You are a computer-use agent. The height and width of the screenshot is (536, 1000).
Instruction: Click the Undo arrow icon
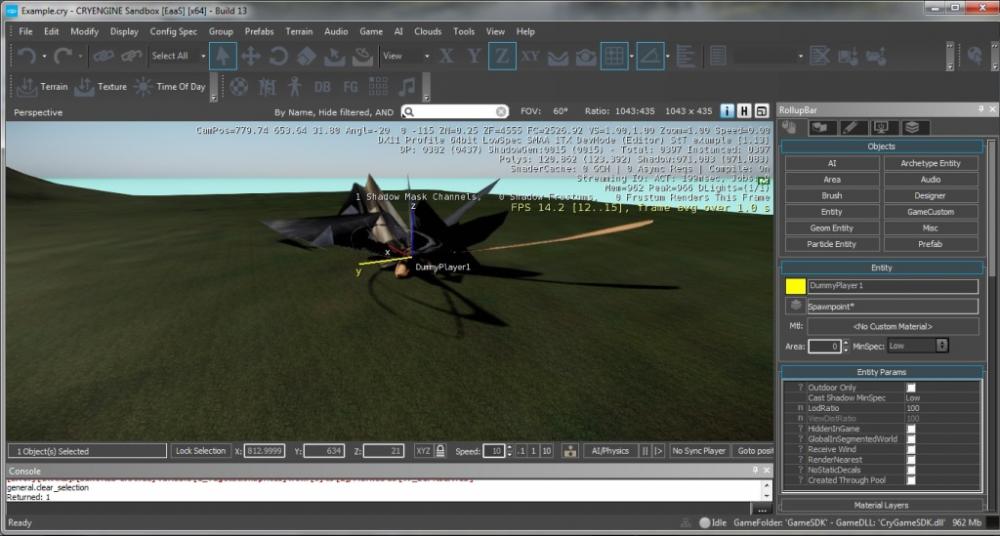tap(26, 56)
